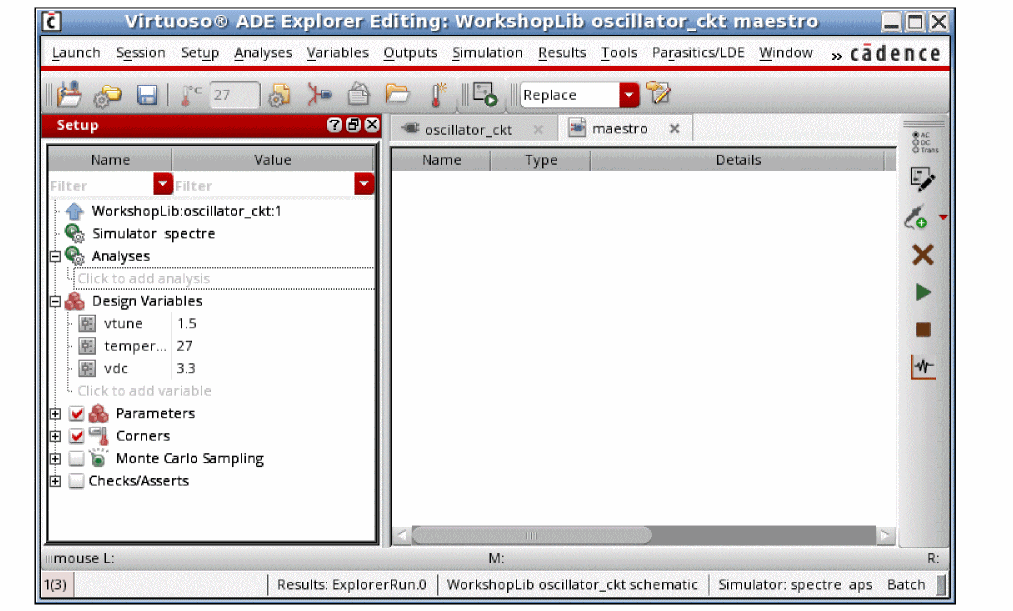Close the oscillator_ckt tab
This screenshot has height=611, width=1013.
pyautogui.click(x=538, y=129)
